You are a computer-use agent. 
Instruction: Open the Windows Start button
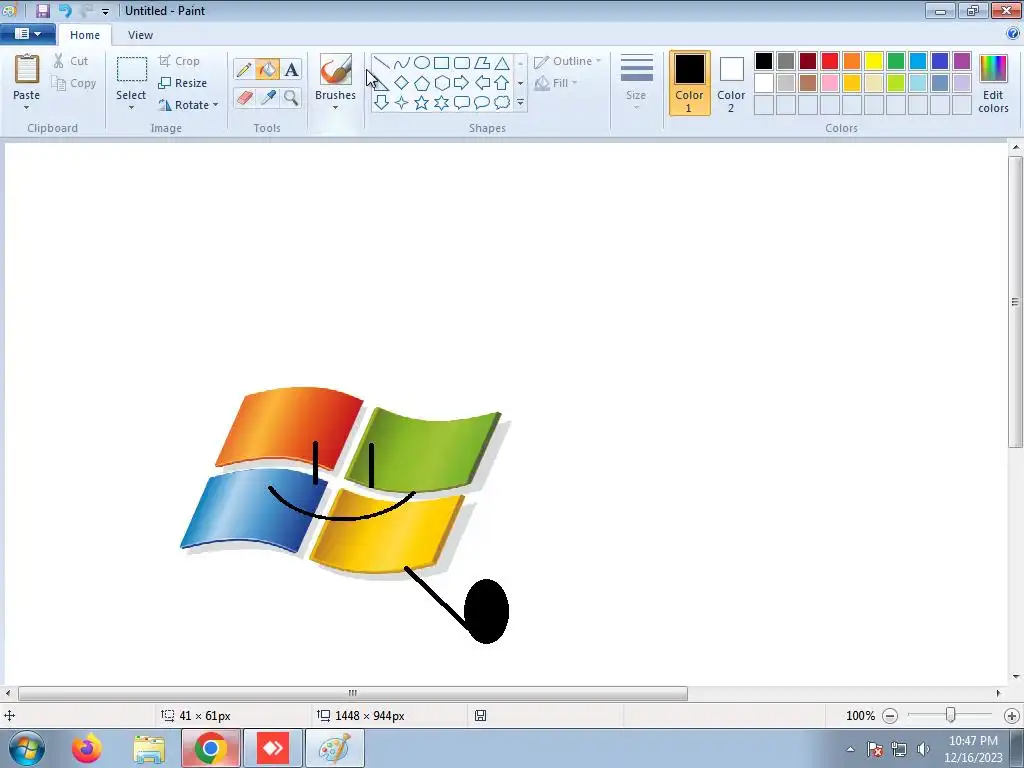point(27,748)
